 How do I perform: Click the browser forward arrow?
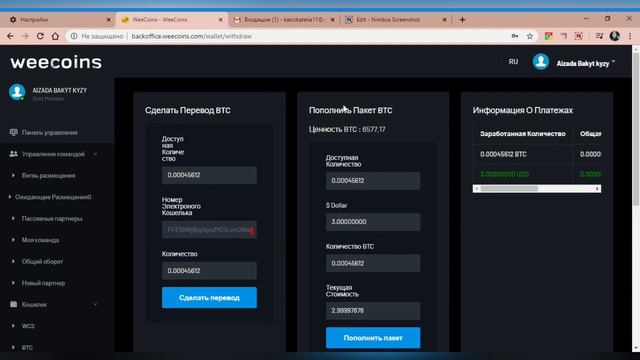tap(25, 36)
